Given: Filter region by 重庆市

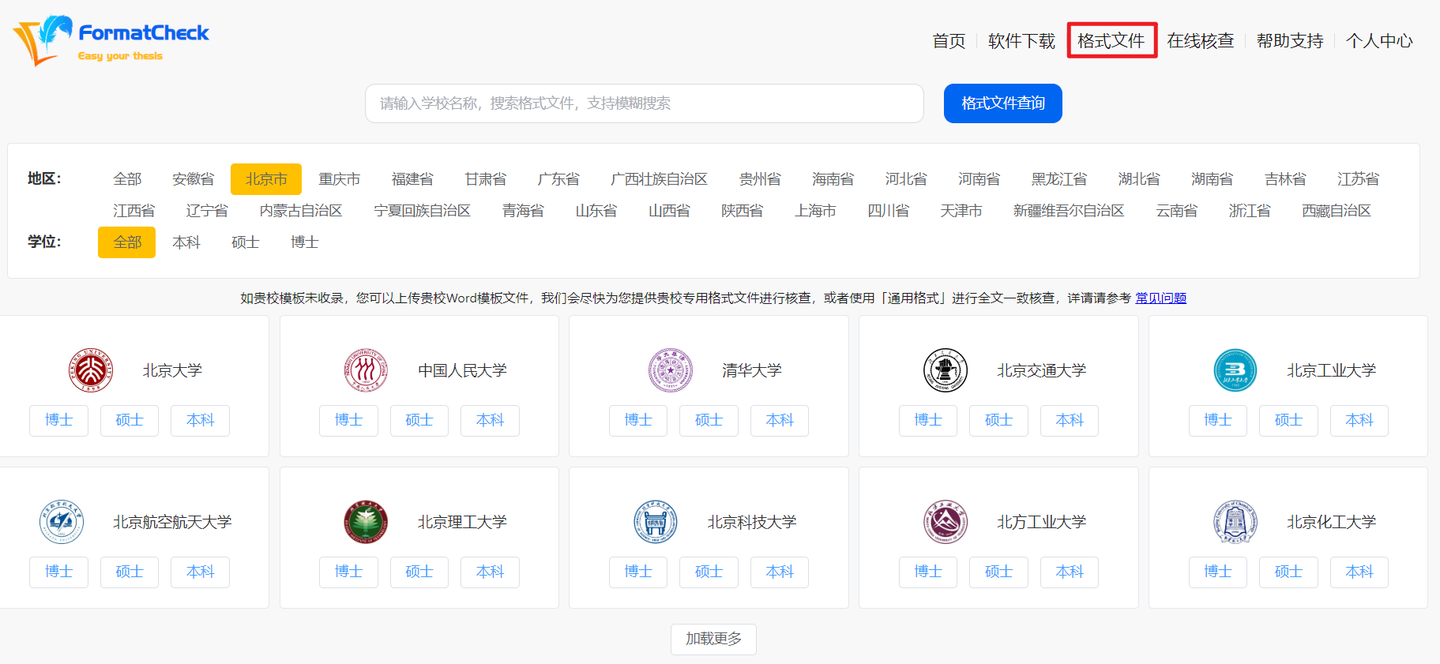Looking at the screenshot, I should [x=340, y=179].
